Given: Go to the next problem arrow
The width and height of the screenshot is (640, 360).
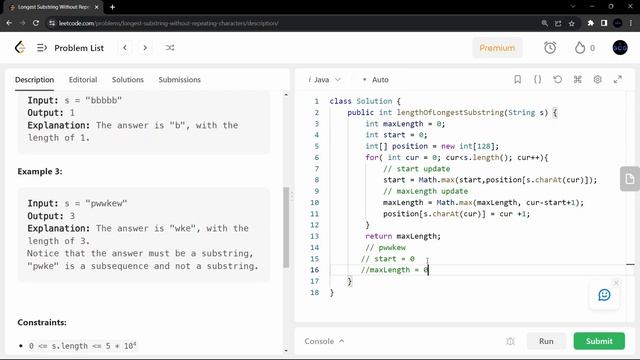Looking at the screenshot, I should pos(145,48).
